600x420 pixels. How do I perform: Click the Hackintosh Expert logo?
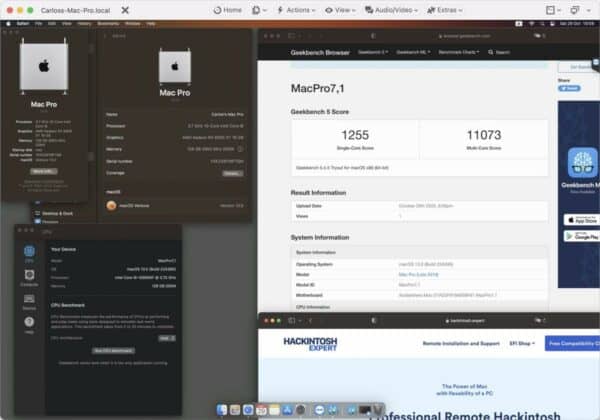[x=310, y=344]
